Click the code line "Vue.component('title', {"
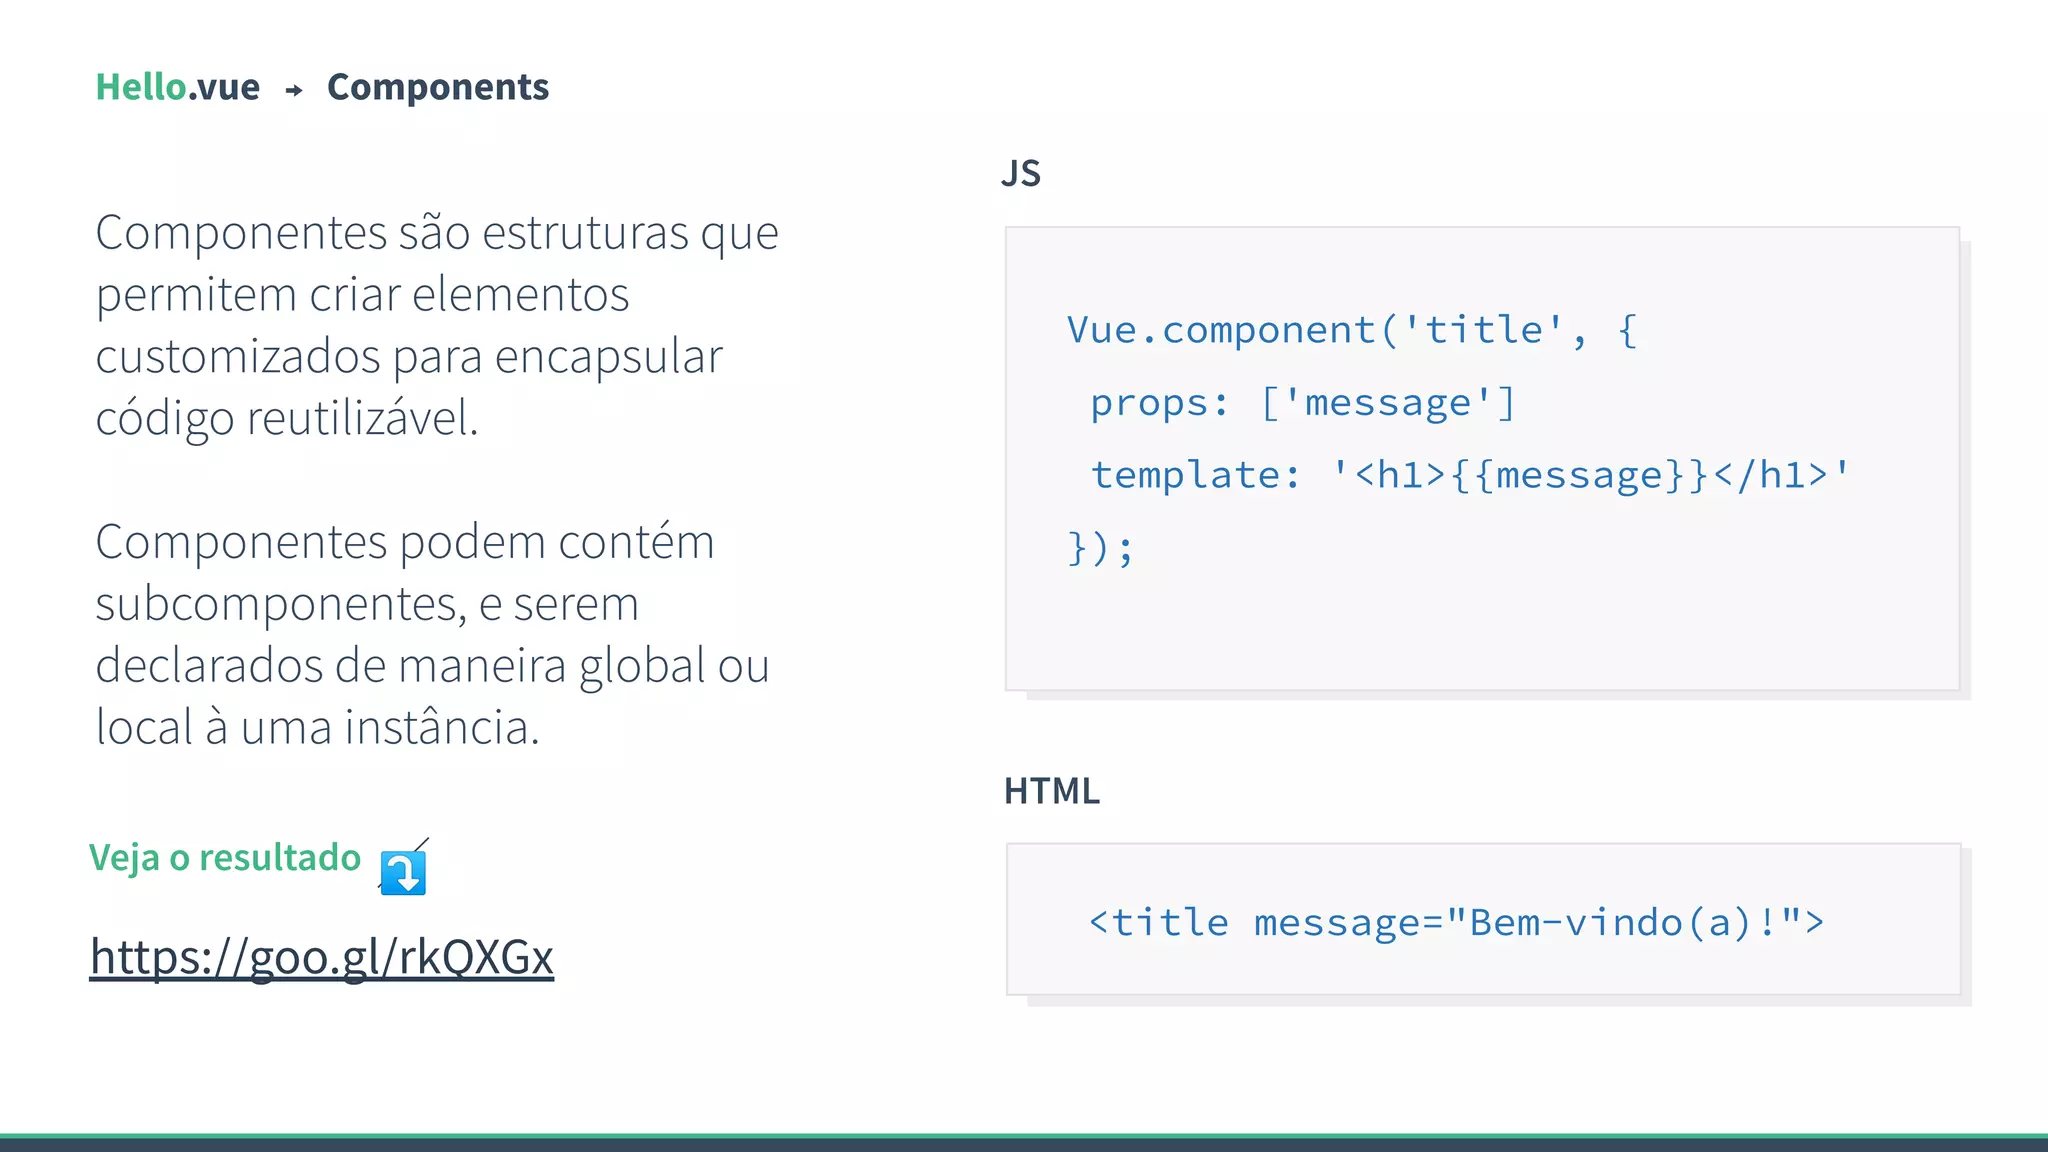 click(x=1352, y=330)
